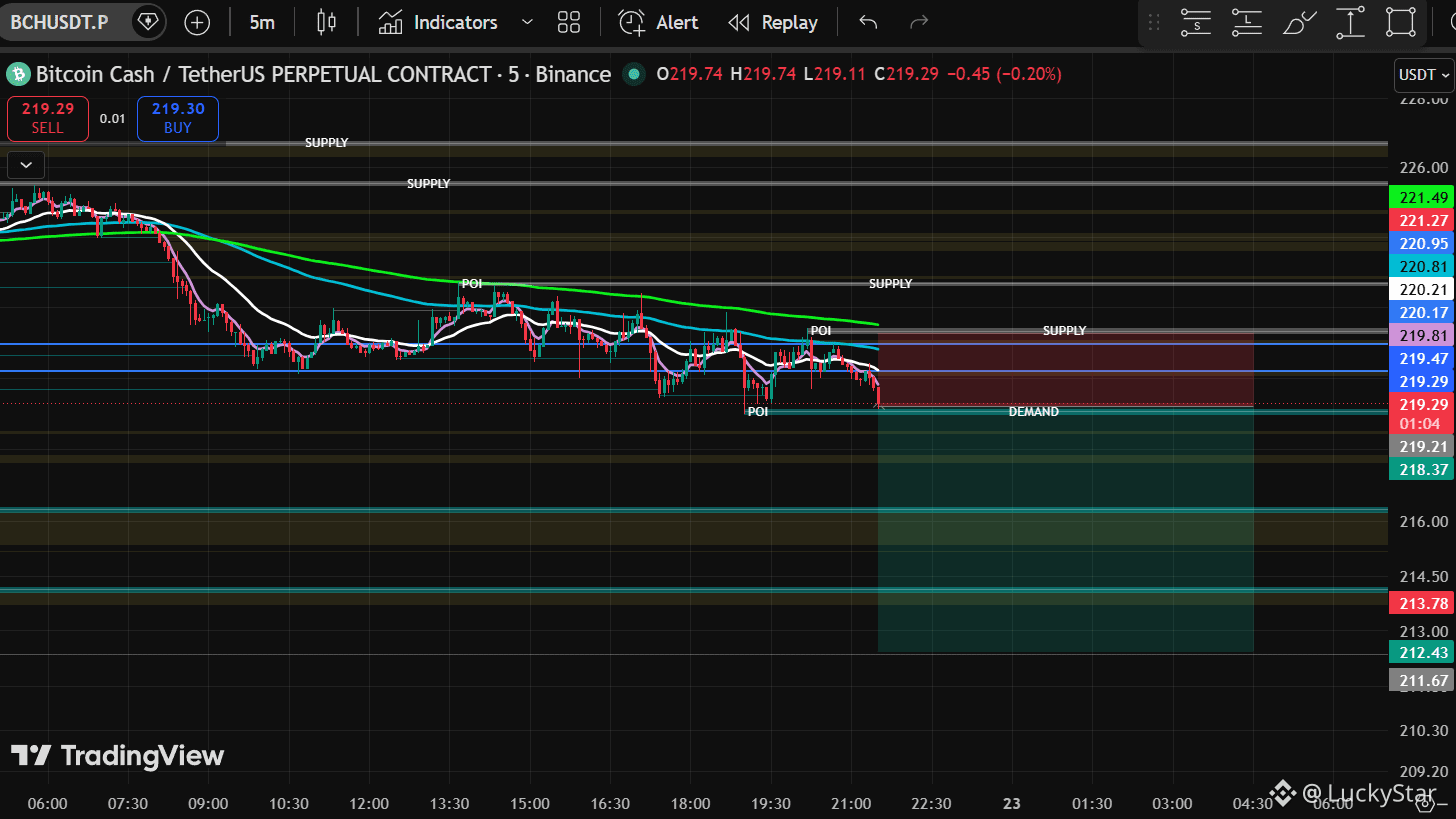The height and width of the screenshot is (819, 1456).
Task: Click the purple 219.81 price label
Action: [x=1421, y=335]
